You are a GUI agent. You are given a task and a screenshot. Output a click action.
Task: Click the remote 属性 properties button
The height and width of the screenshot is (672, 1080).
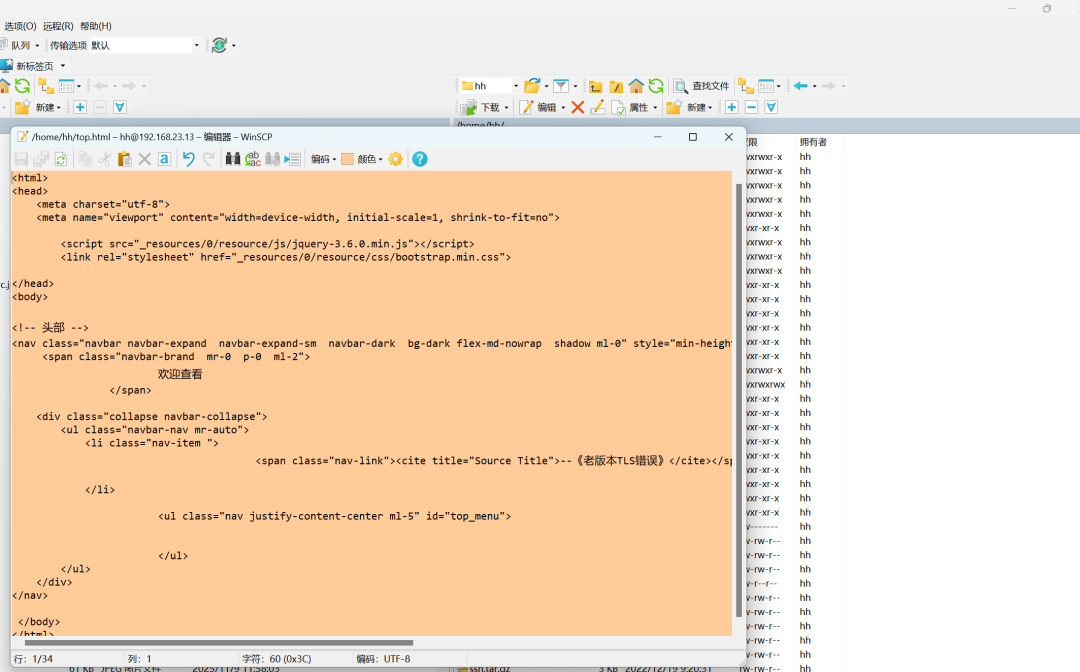pyautogui.click(x=630, y=107)
